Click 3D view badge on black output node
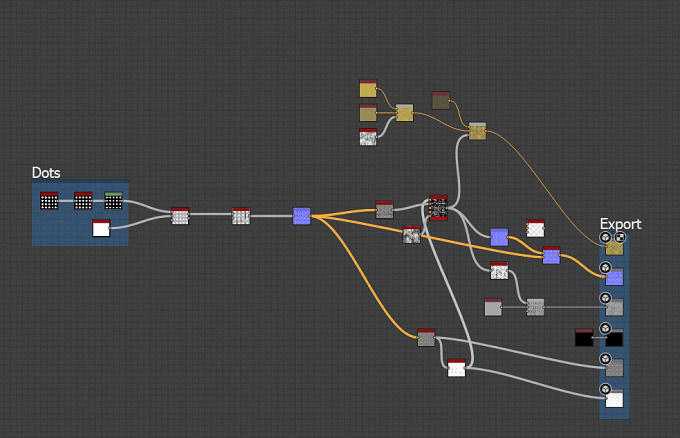The width and height of the screenshot is (680, 438). [605, 328]
